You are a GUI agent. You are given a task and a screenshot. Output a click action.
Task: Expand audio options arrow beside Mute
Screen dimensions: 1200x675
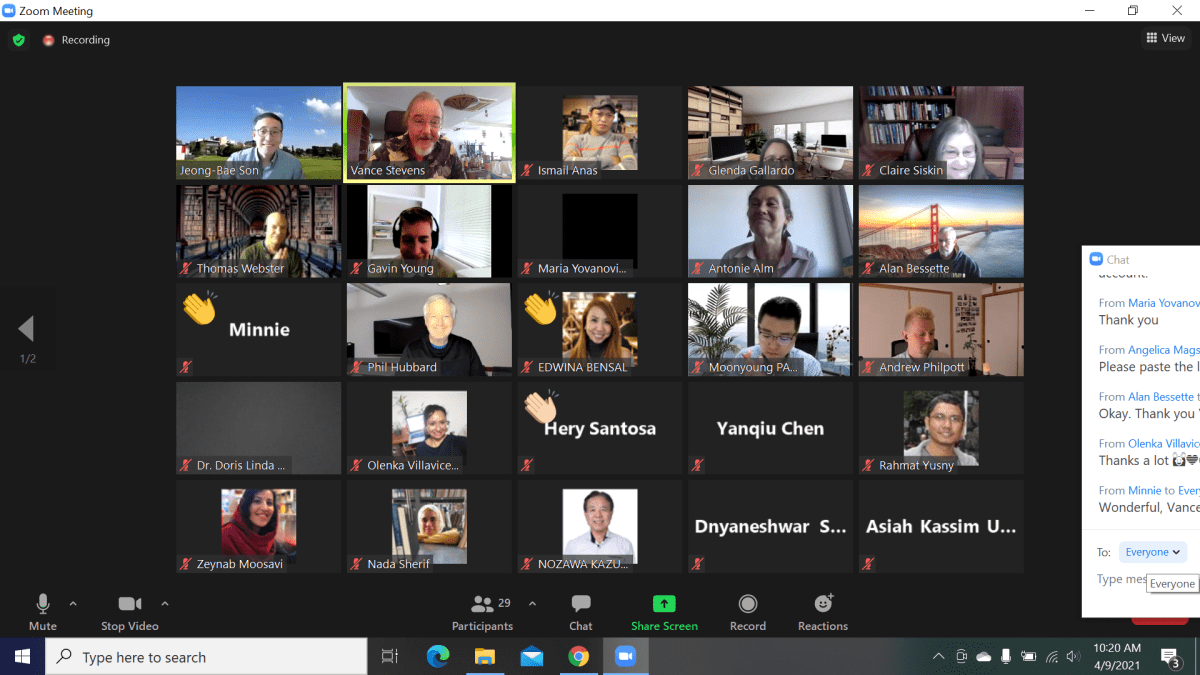73,604
